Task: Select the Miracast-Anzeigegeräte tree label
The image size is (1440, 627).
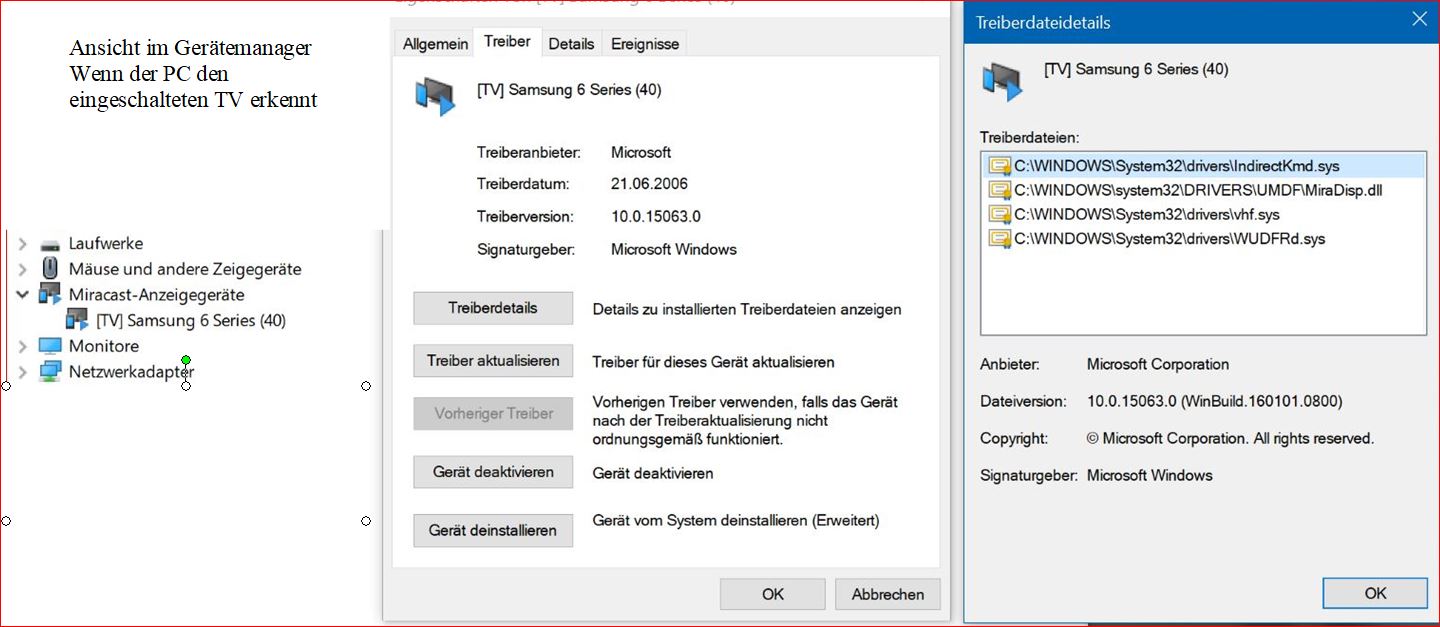Action: pos(157,295)
